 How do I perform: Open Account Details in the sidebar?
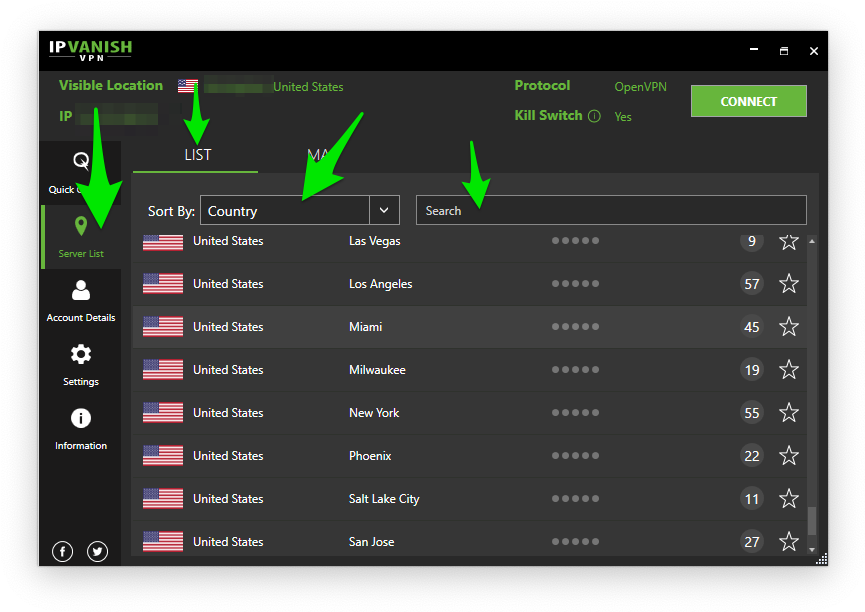pos(81,301)
